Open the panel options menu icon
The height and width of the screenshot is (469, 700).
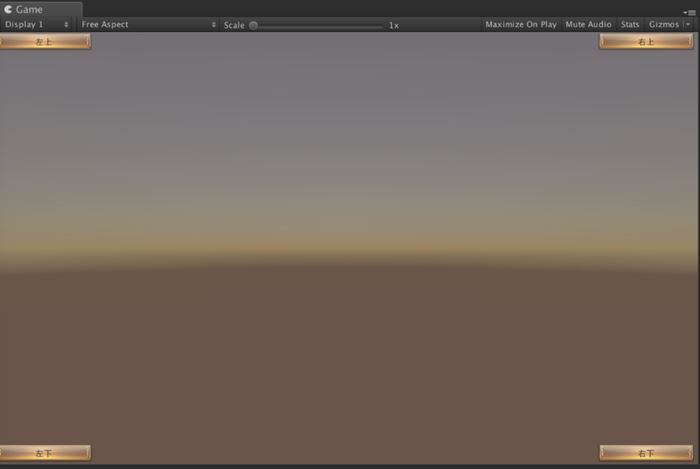688,11
